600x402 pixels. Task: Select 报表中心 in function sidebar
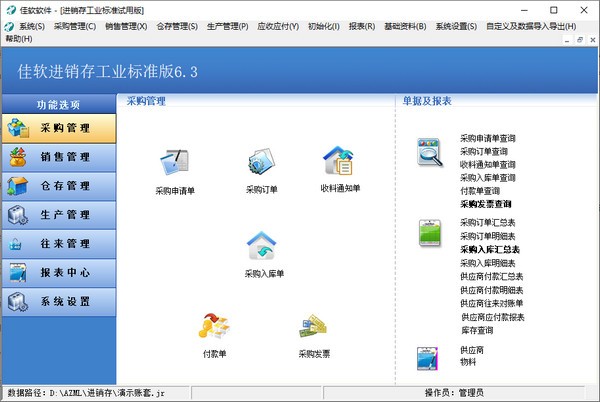(x=59, y=273)
